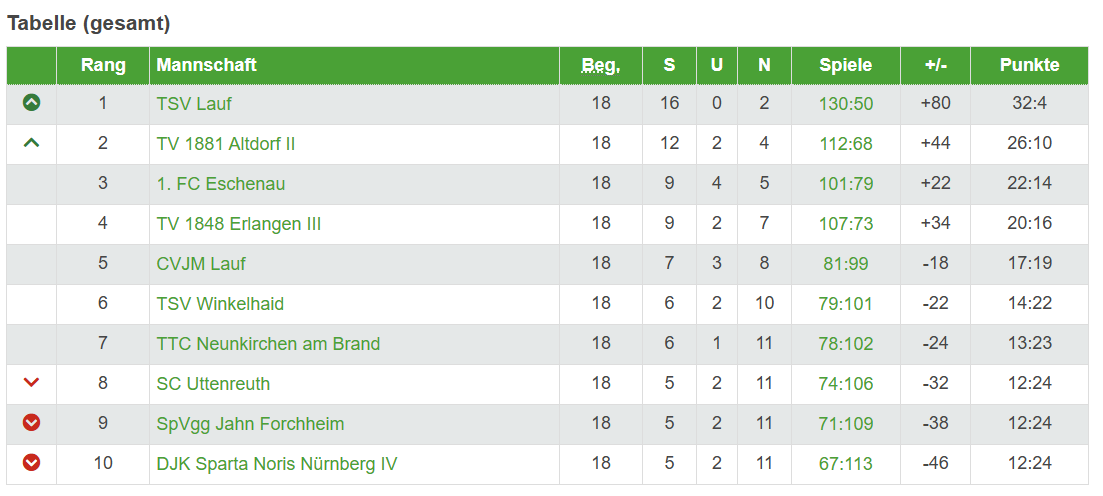
Task: Click the Mannschaft column header
Action: click(x=206, y=65)
